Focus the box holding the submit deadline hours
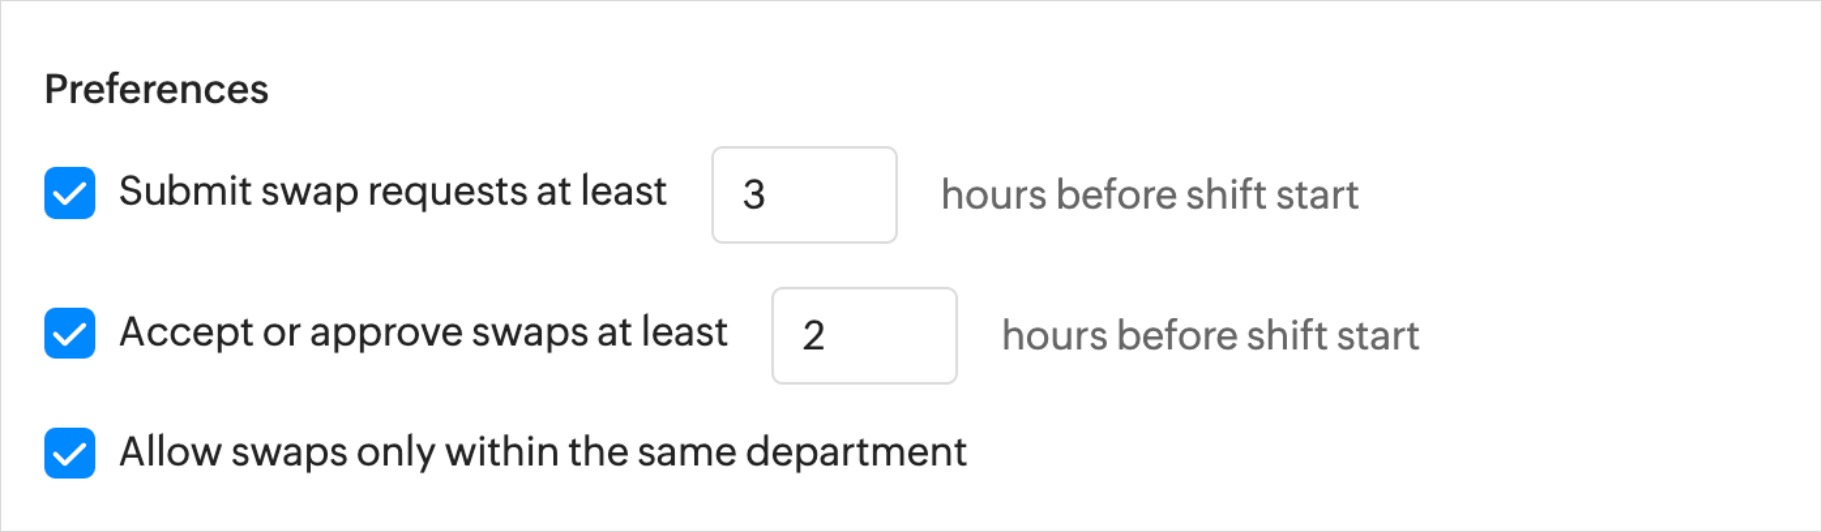This screenshot has width=1822, height=532. (x=804, y=195)
